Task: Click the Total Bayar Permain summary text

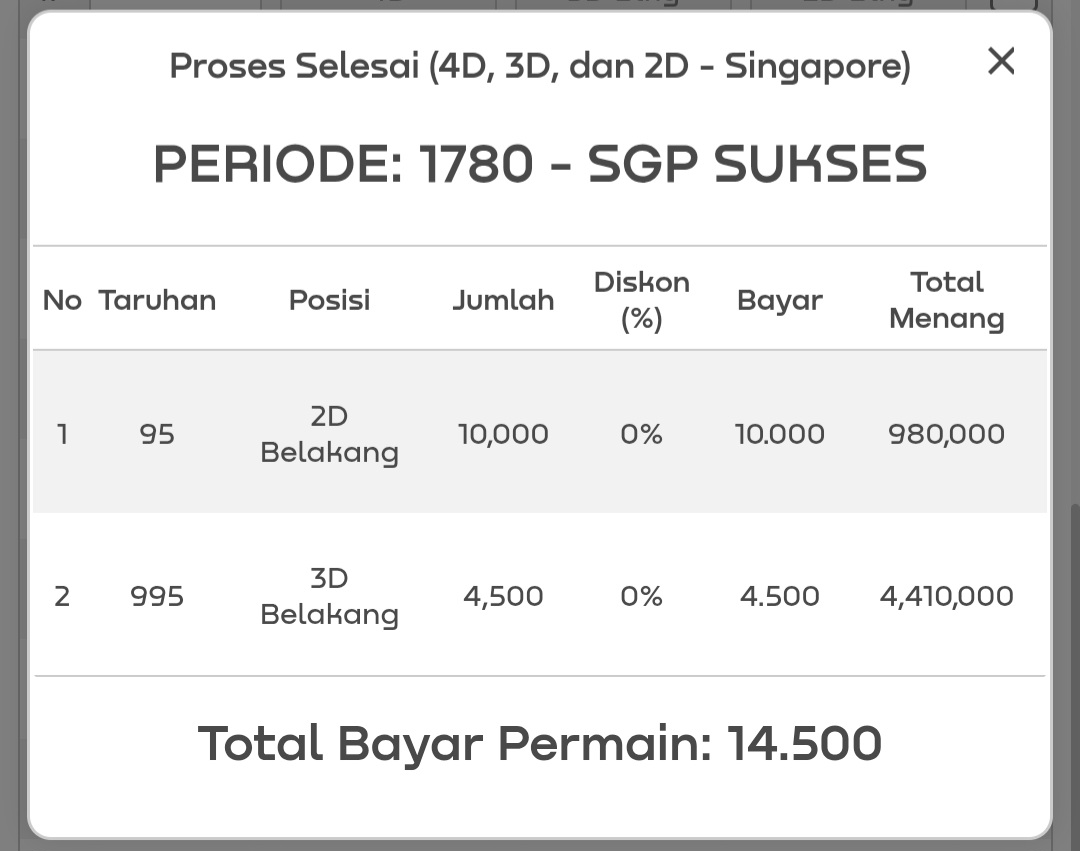Action: click(x=539, y=744)
